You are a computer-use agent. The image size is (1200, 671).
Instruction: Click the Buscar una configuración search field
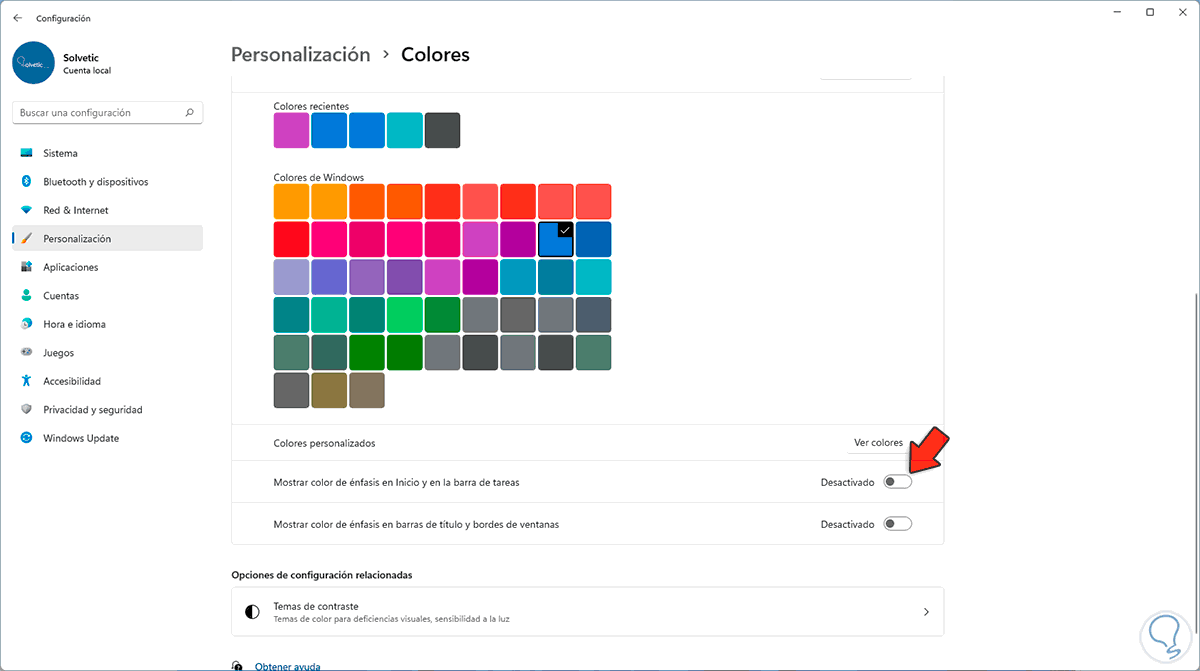[x=98, y=113]
